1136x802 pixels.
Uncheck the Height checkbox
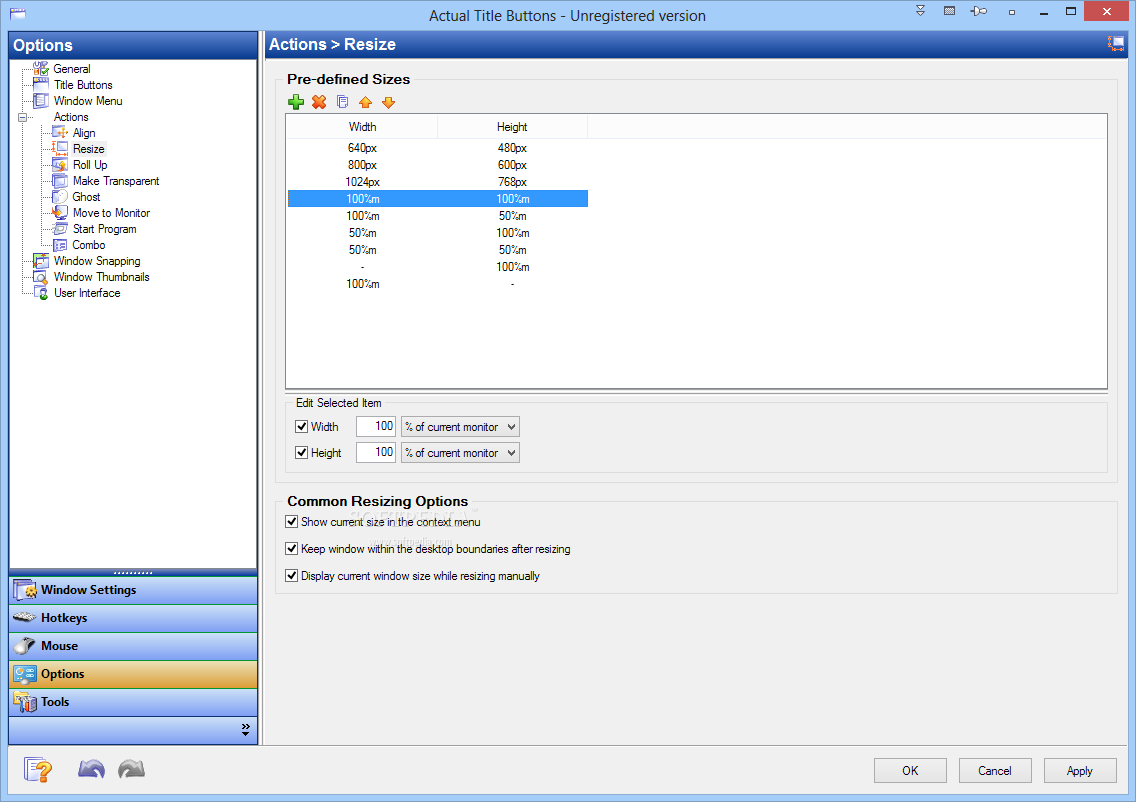tap(301, 453)
